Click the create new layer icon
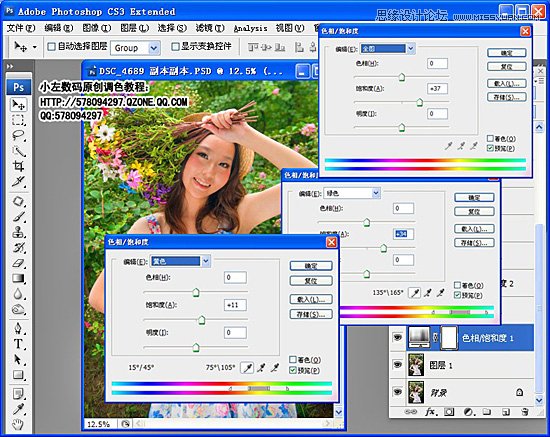 click(x=505, y=412)
